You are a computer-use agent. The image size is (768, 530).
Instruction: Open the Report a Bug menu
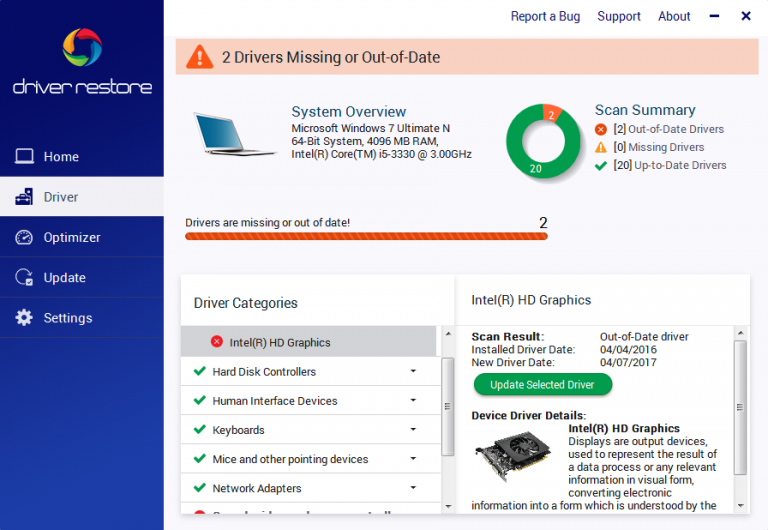click(545, 16)
